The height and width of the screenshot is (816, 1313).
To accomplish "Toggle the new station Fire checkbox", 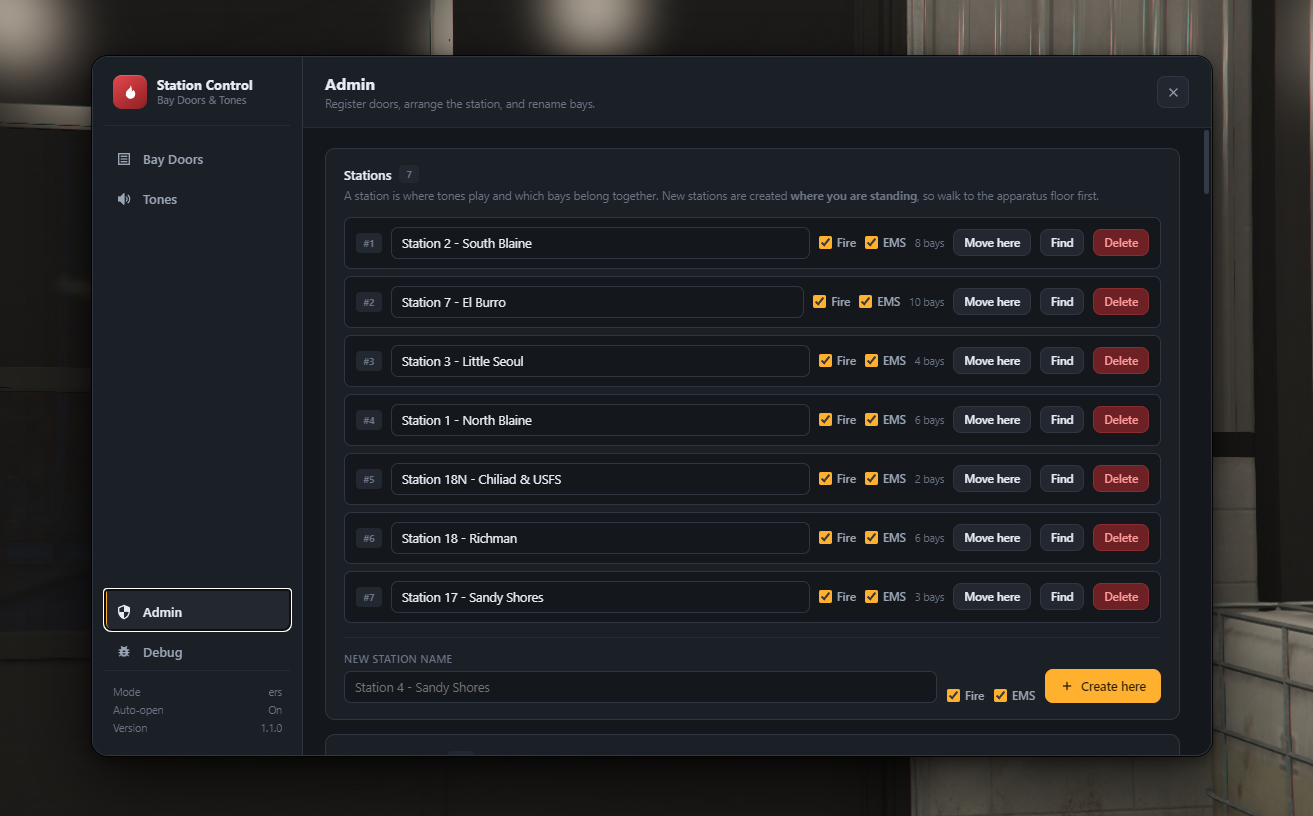I will (953, 696).
